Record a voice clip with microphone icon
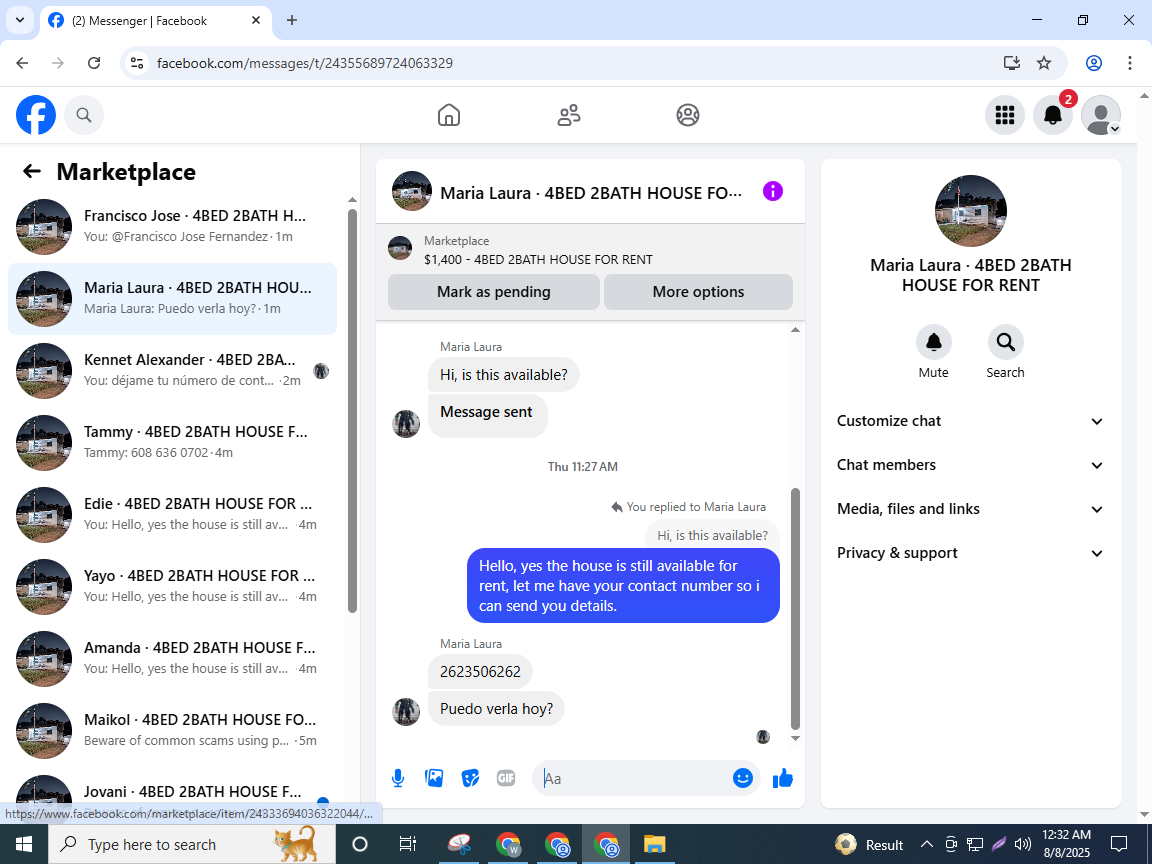 coord(398,778)
